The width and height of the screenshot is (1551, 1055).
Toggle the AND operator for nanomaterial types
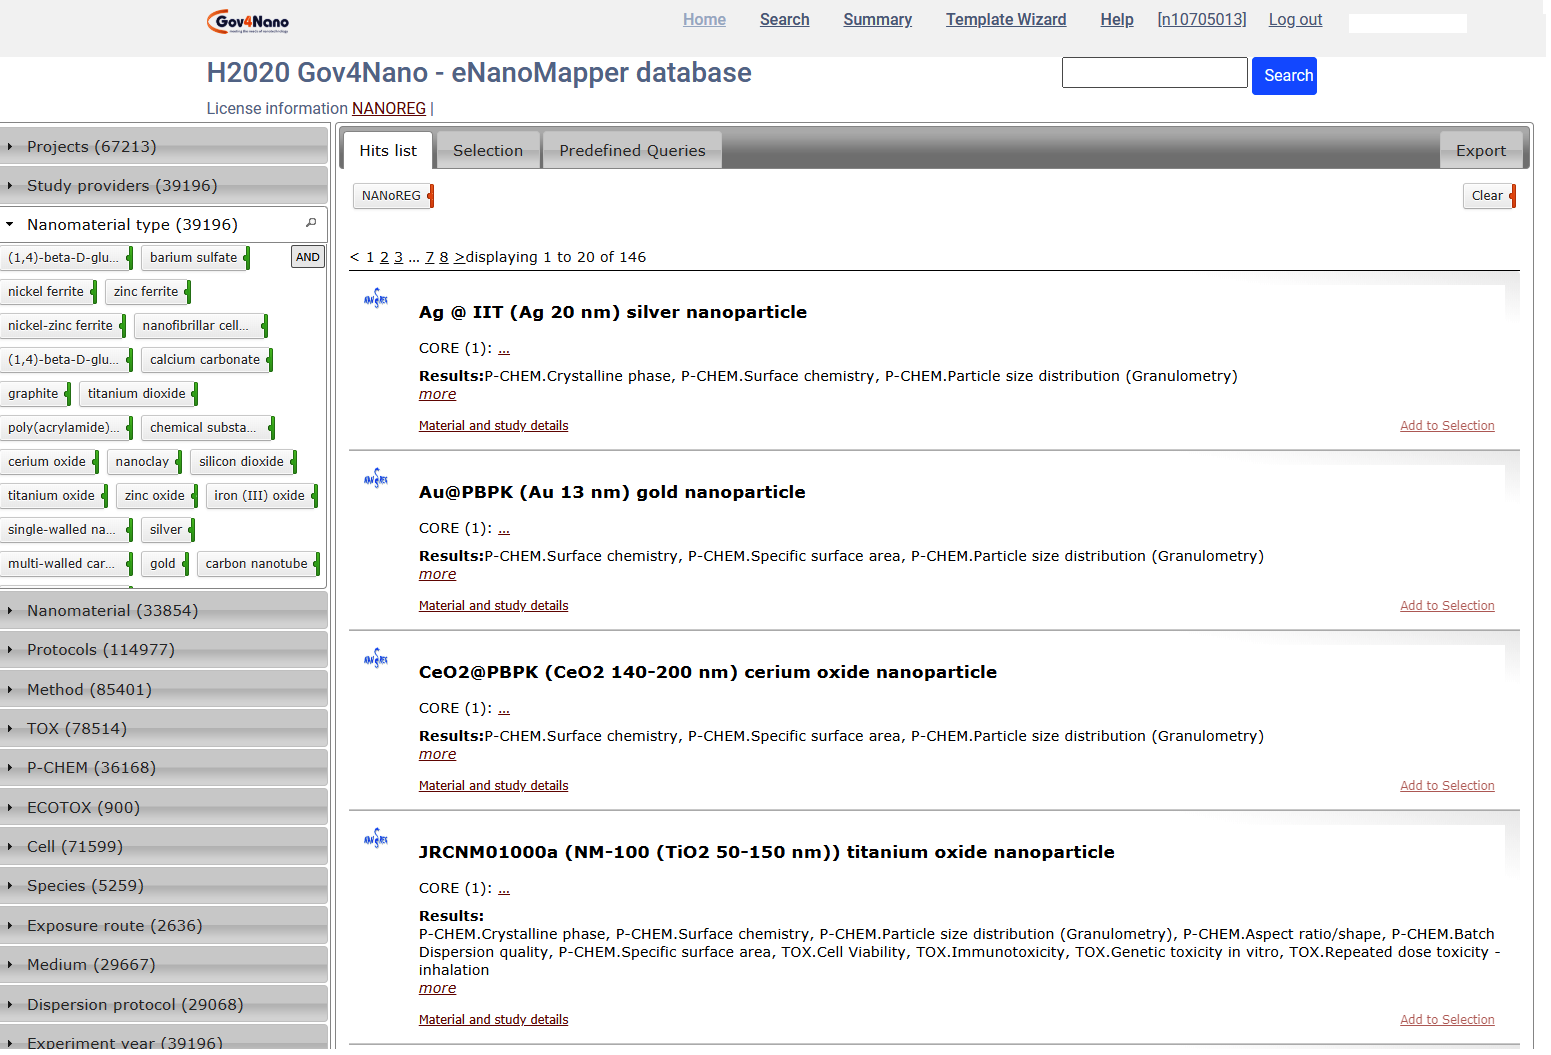308,257
